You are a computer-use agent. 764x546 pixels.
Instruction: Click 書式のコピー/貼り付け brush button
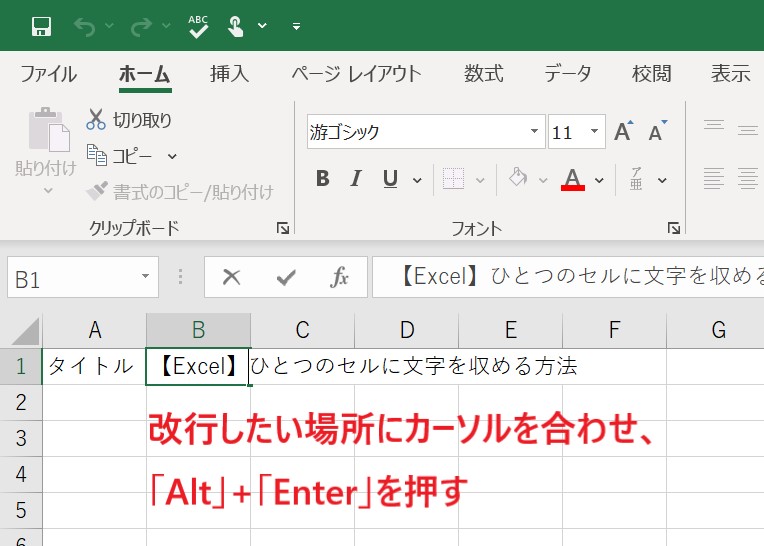pos(180,192)
